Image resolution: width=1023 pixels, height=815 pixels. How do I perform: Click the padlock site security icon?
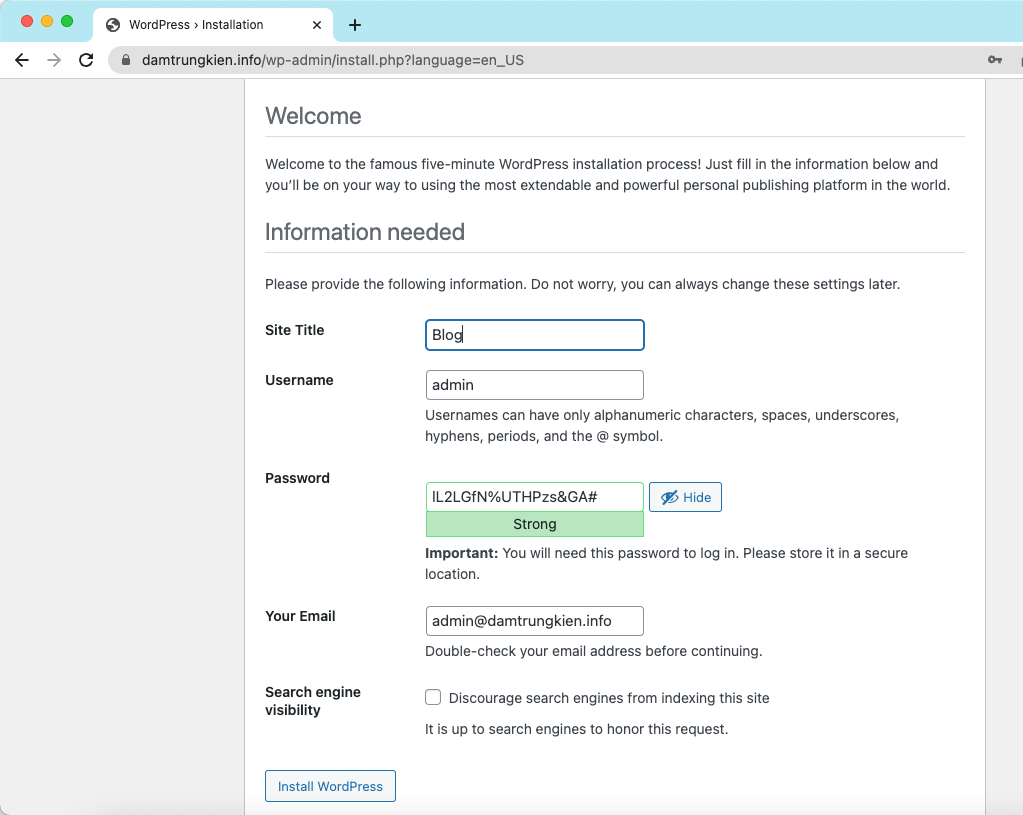(x=126, y=60)
